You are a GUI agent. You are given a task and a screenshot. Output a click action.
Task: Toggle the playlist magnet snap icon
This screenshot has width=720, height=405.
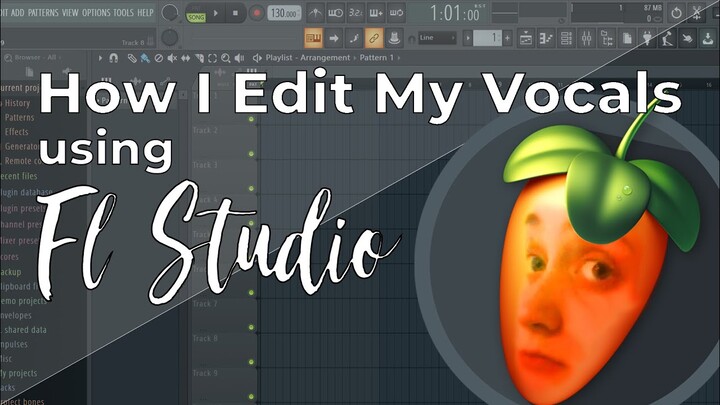[113, 58]
